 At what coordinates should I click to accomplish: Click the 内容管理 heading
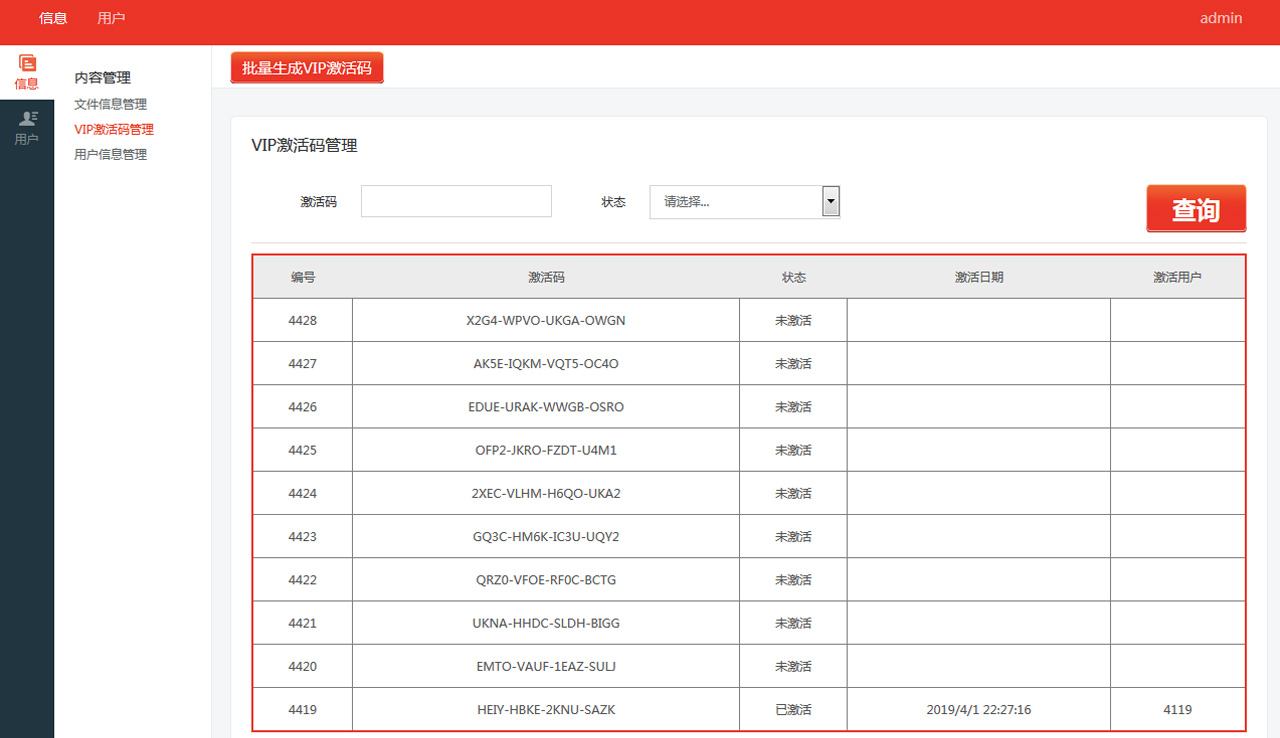point(101,77)
